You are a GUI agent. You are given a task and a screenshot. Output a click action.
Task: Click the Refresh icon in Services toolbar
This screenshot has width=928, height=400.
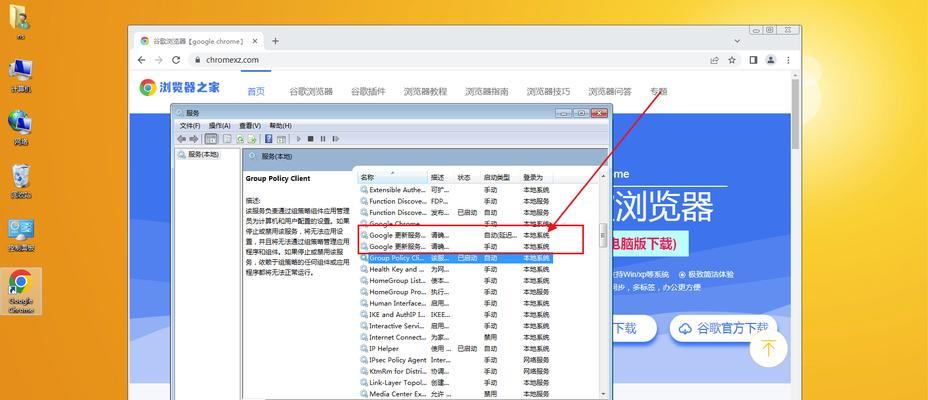(240, 139)
